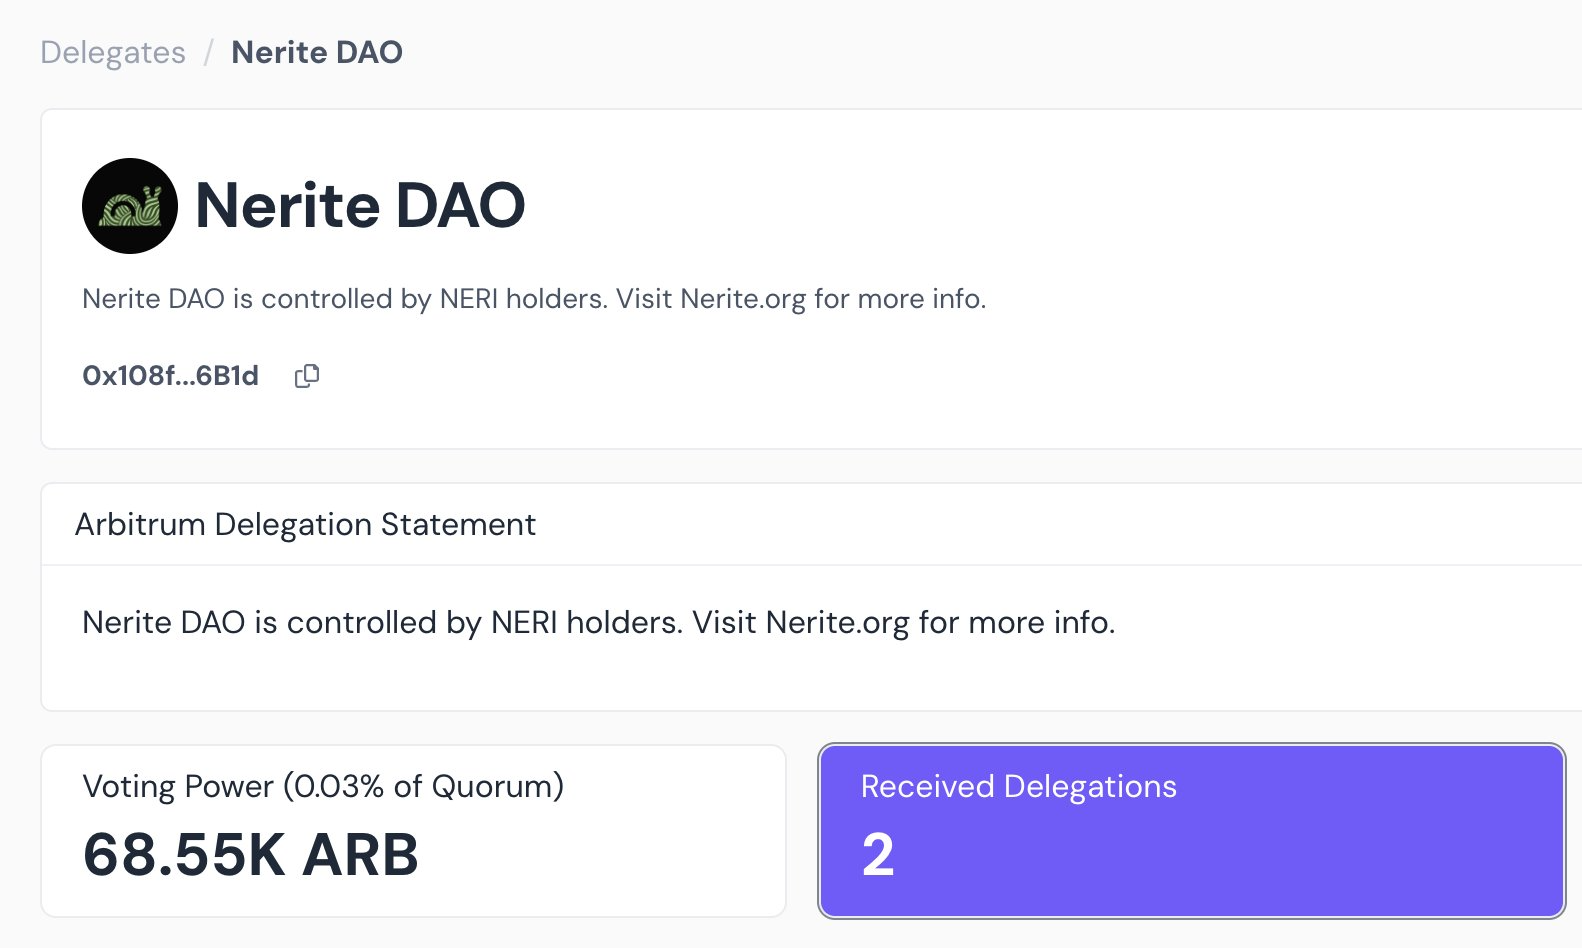
Task: Open the Received Delegations card
Action: click(x=1192, y=831)
